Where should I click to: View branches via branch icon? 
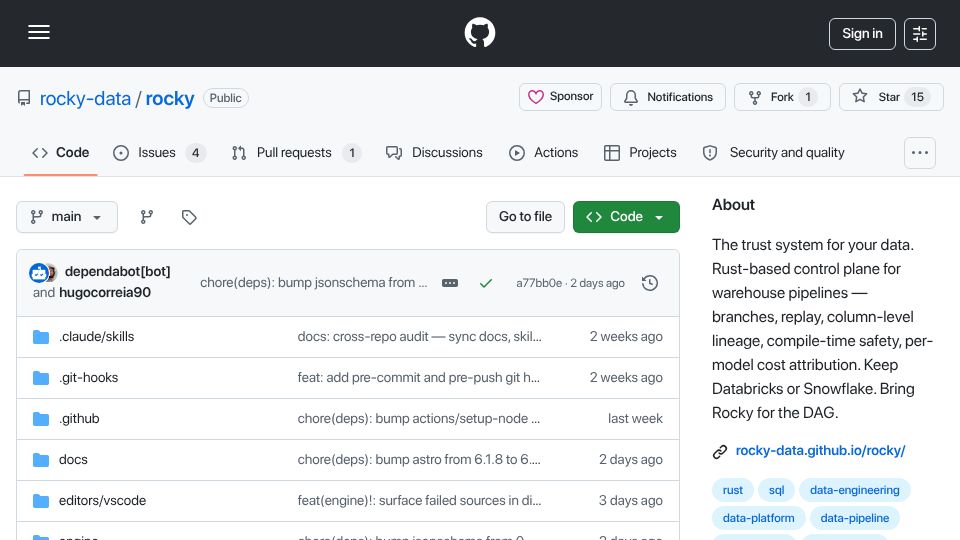point(146,217)
